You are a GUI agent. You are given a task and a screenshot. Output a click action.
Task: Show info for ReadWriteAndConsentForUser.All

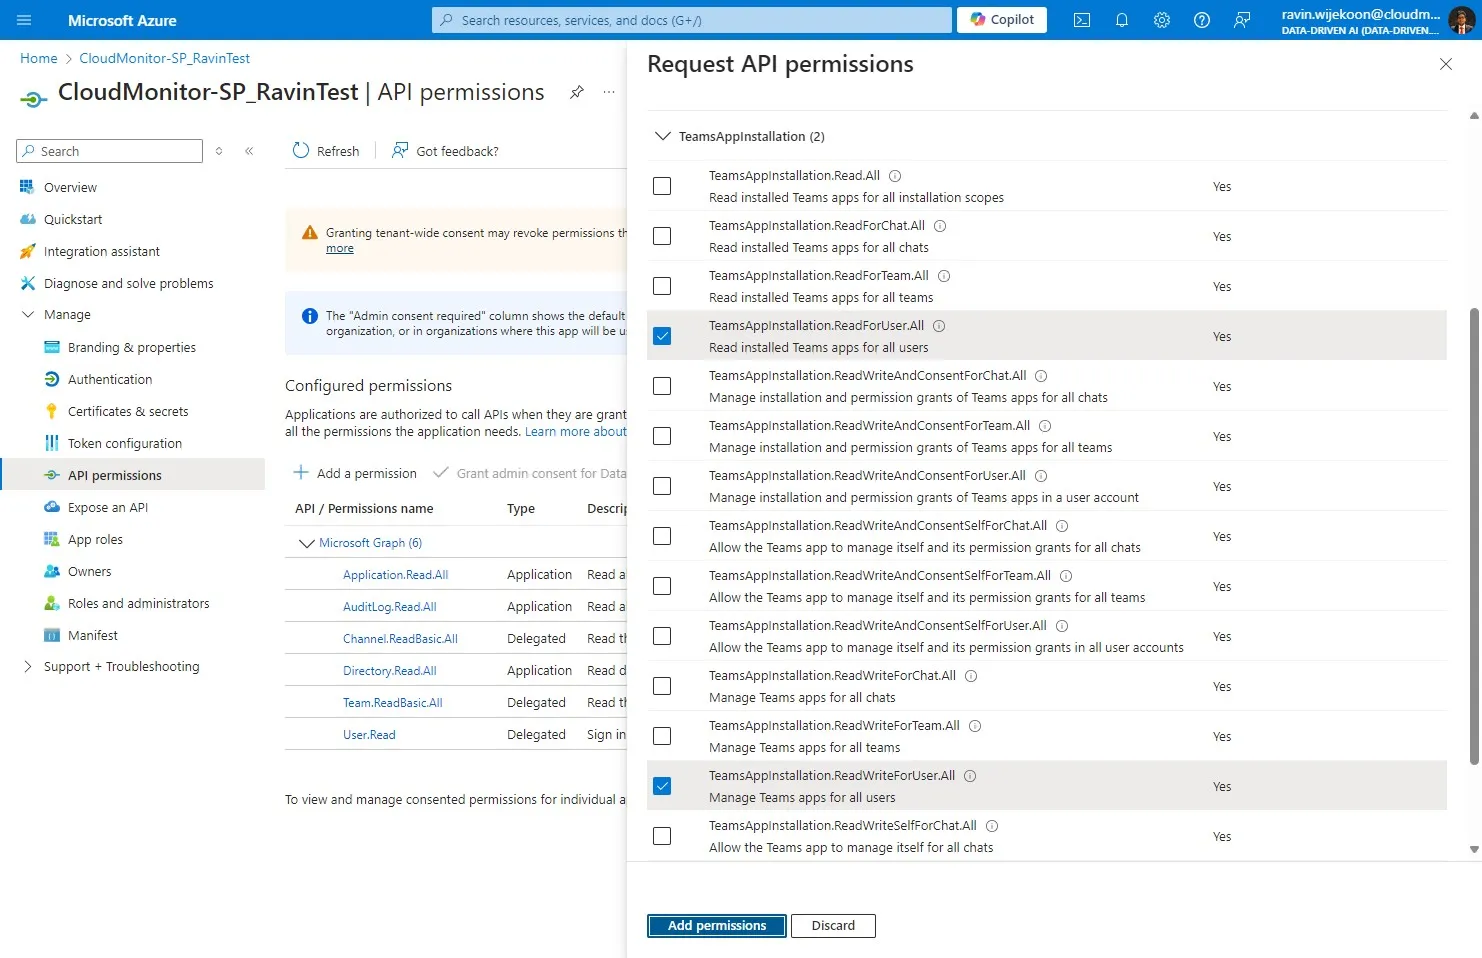(x=1041, y=476)
